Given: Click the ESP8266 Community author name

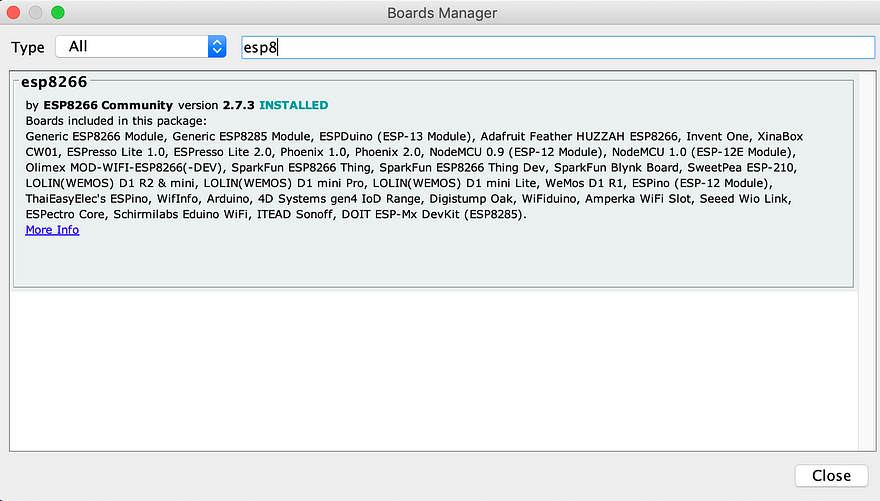Looking at the screenshot, I should pos(108,105).
